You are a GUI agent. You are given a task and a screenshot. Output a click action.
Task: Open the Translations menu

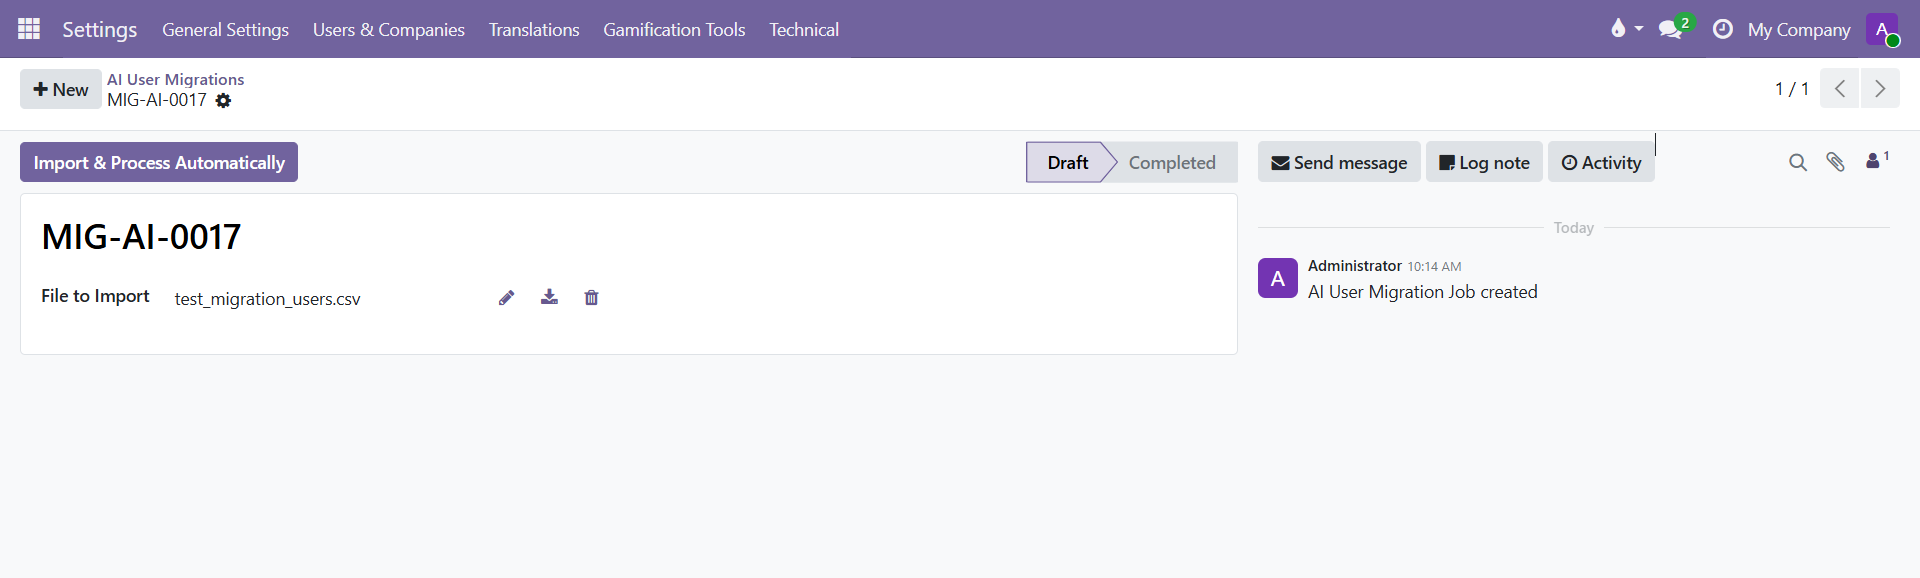pyautogui.click(x=534, y=30)
